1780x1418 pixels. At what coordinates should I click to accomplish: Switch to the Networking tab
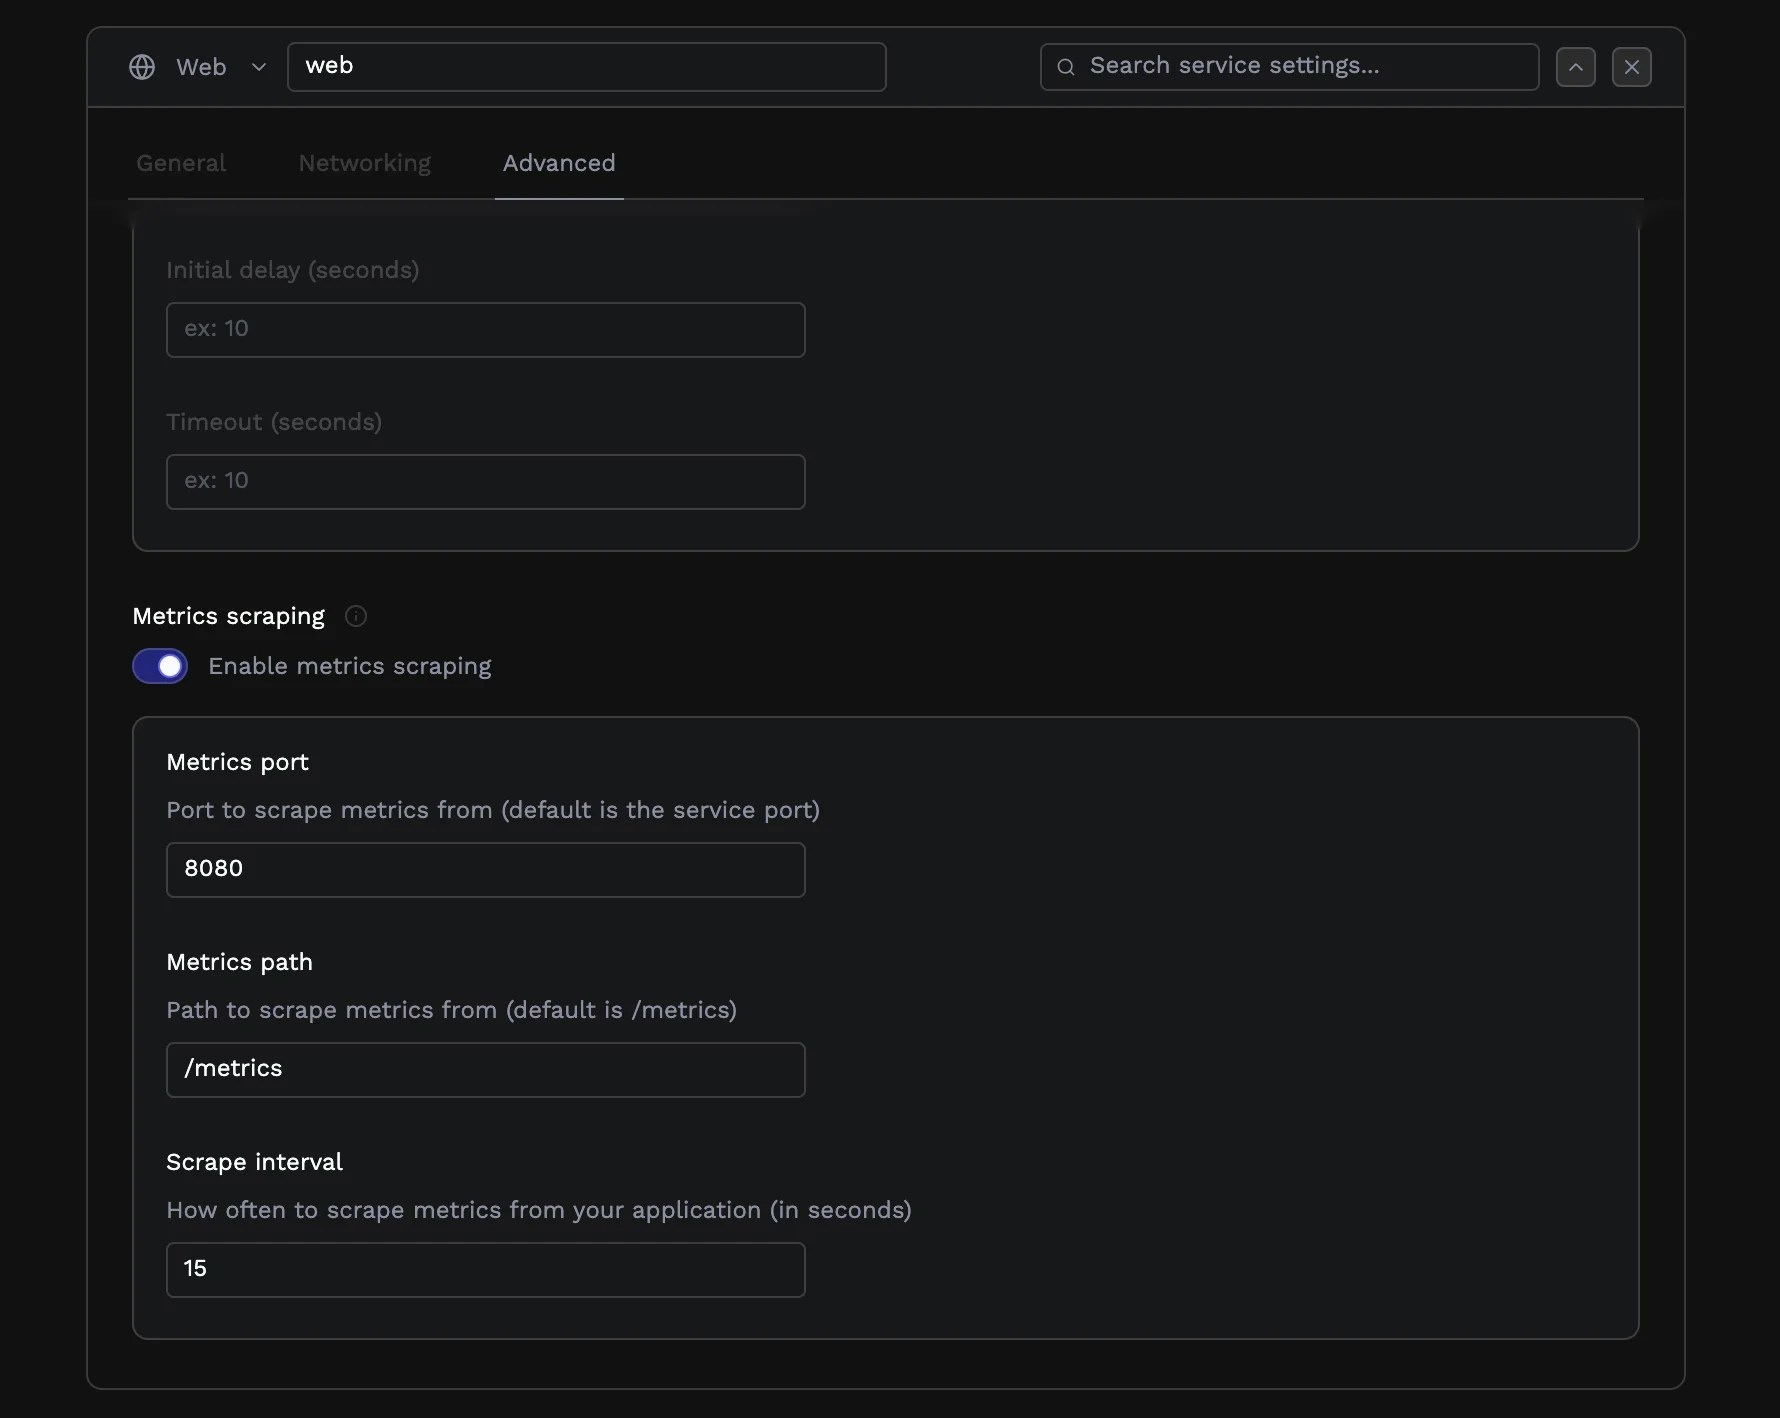tap(364, 163)
